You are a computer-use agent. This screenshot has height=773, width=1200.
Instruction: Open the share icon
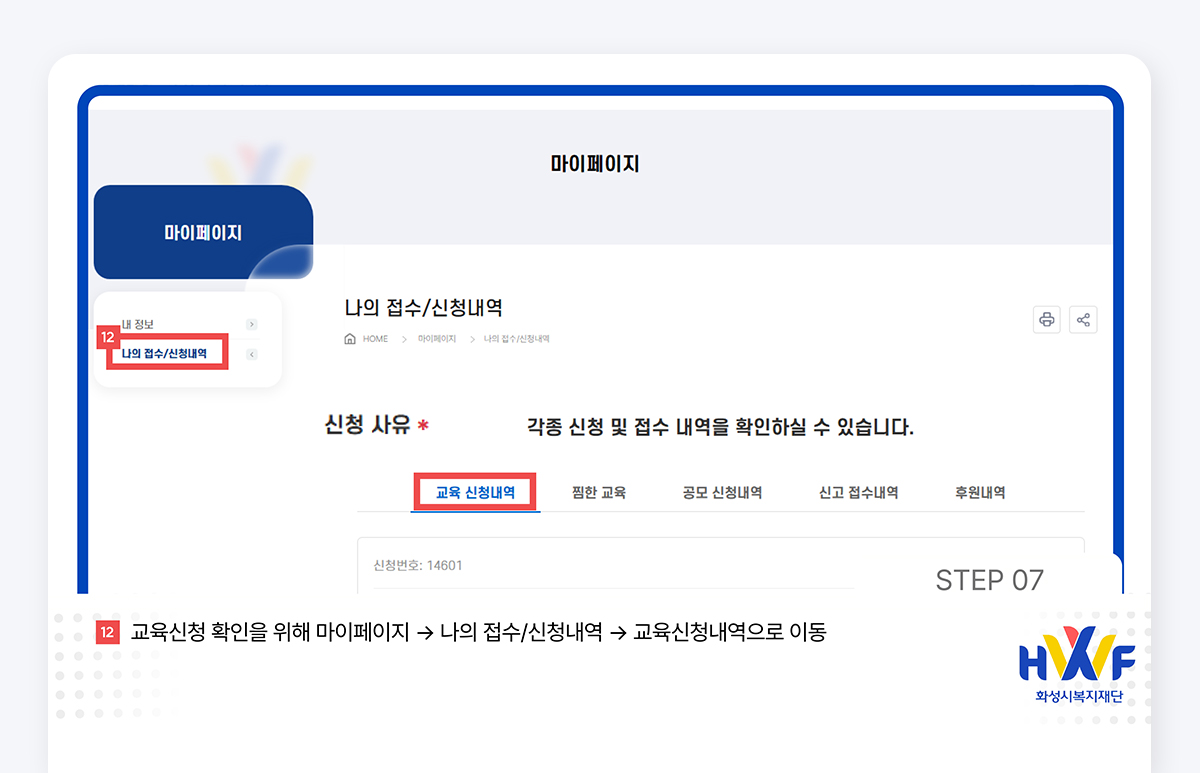click(1084, 319)
